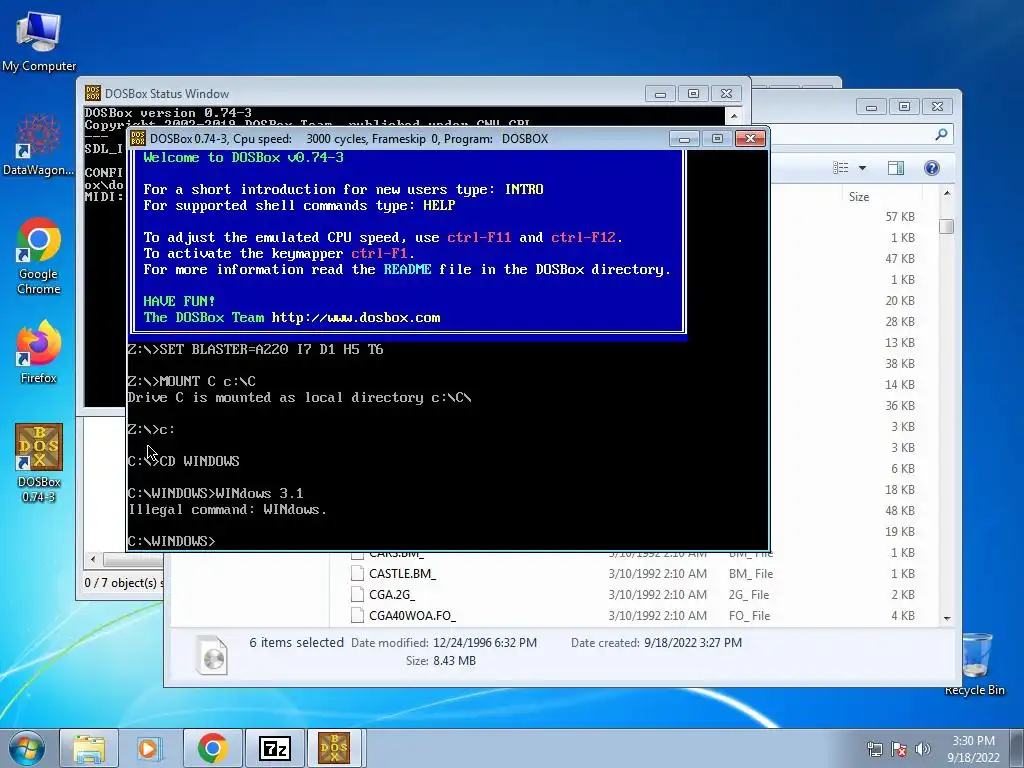
Task: Maximize the Explorer window
Action: 904,106
